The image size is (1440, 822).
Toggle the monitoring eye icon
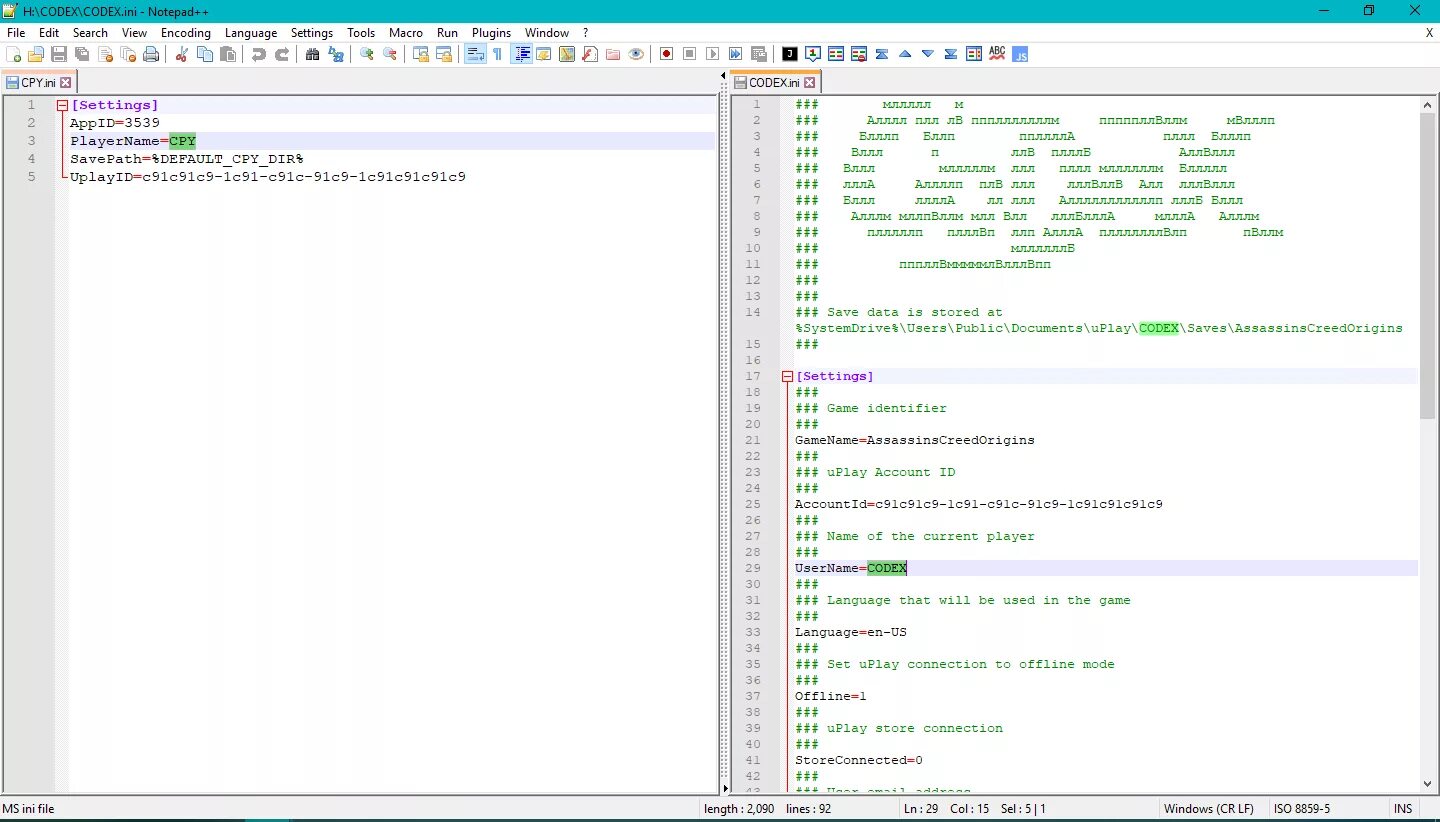(x=636, y=54)
